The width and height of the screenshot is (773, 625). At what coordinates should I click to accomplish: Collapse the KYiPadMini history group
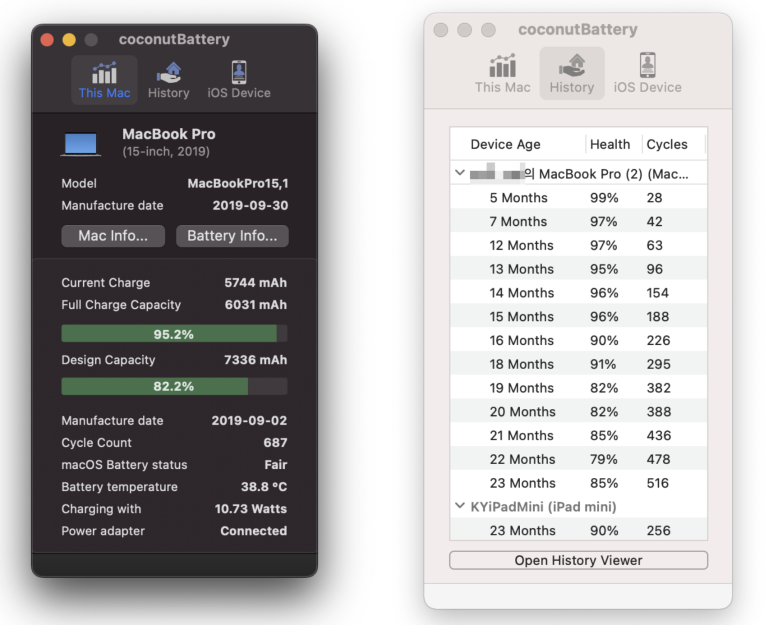pyautogui.click(x=459, y=506)
